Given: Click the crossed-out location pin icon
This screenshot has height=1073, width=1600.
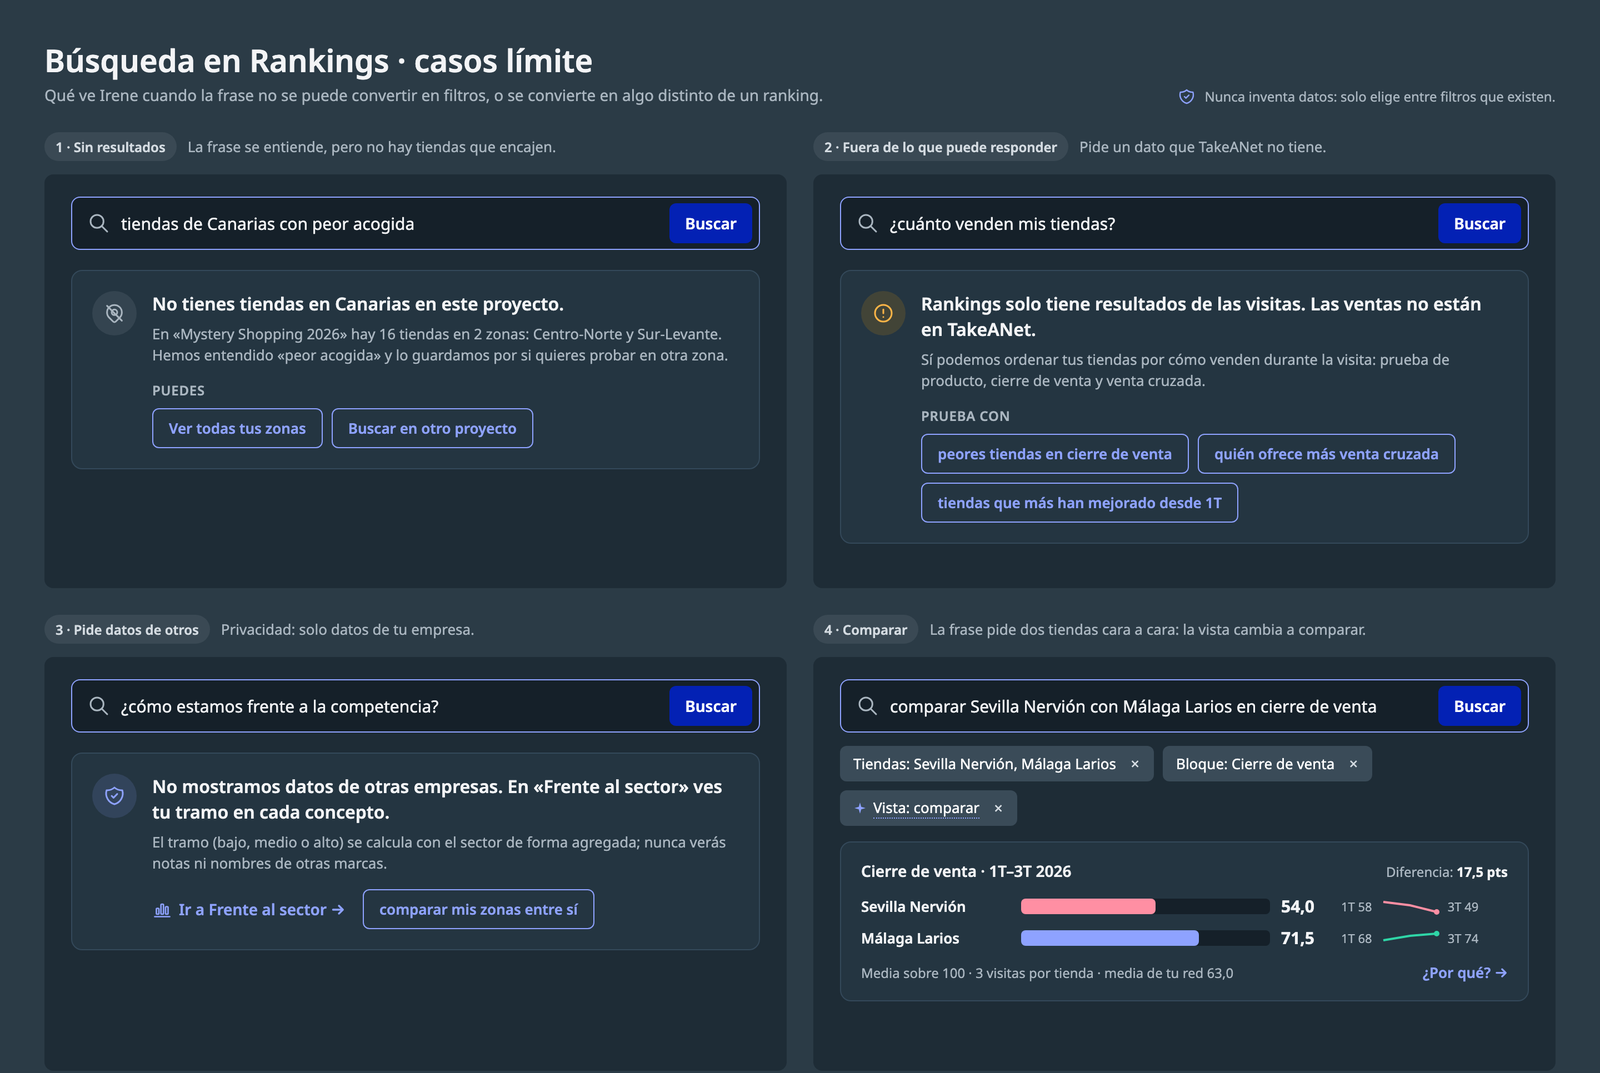Looking at the screenshot, I should click(x=114, y=313).
